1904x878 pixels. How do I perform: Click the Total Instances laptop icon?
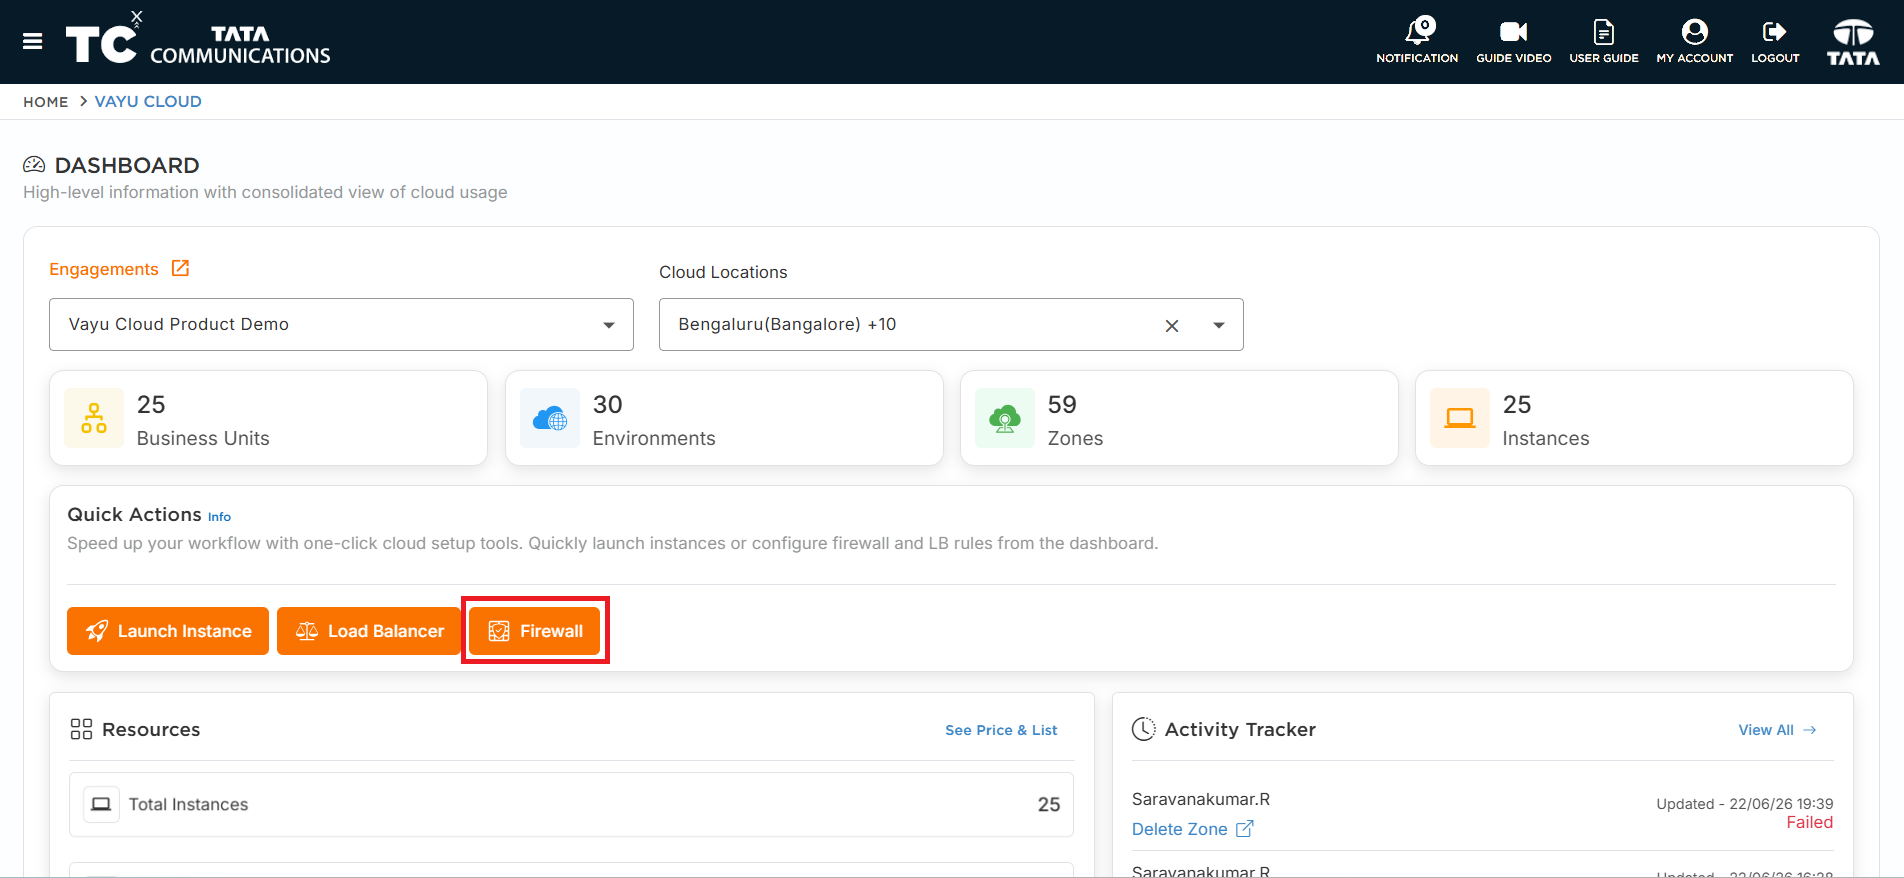(x=101, y=804)
